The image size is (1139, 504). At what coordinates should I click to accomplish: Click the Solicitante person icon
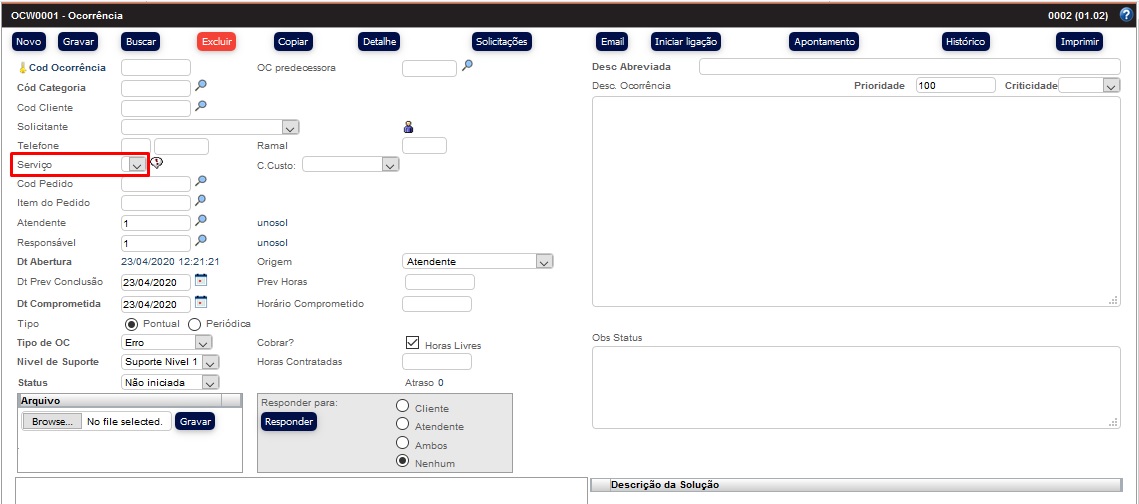(408, 127)
